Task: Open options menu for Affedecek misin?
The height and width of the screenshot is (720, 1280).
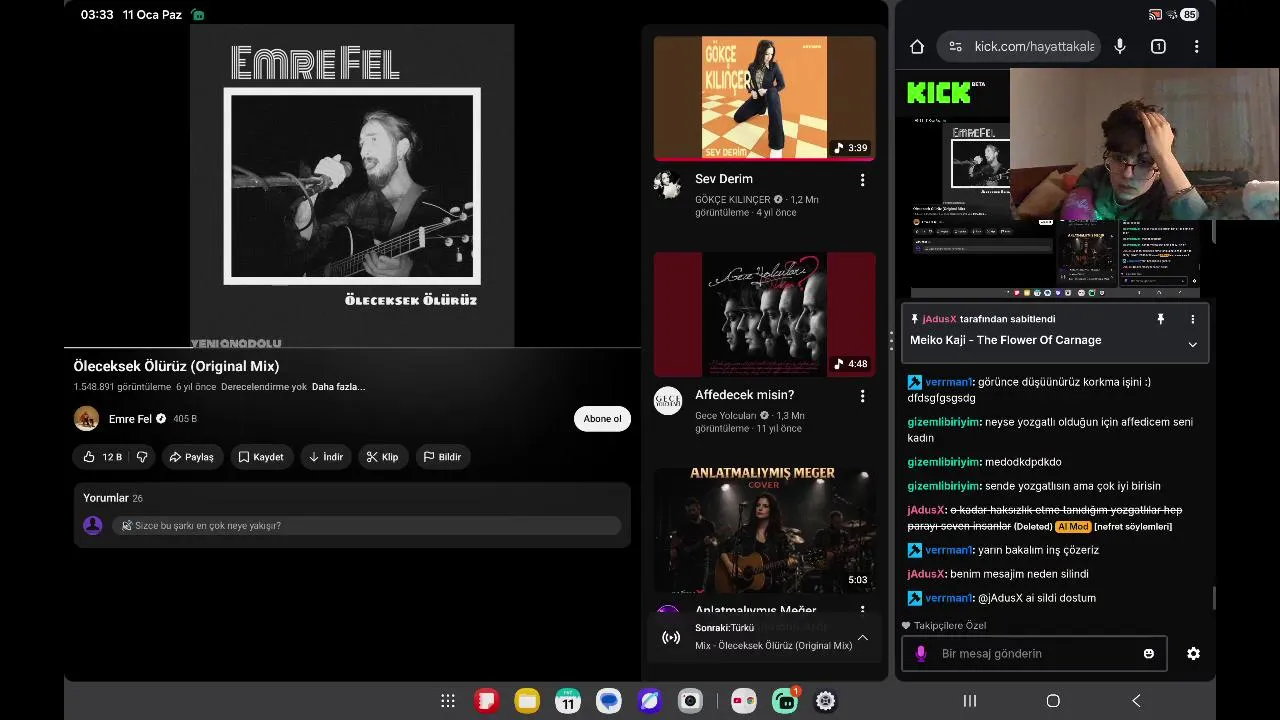Action: (x=862, y=396)
